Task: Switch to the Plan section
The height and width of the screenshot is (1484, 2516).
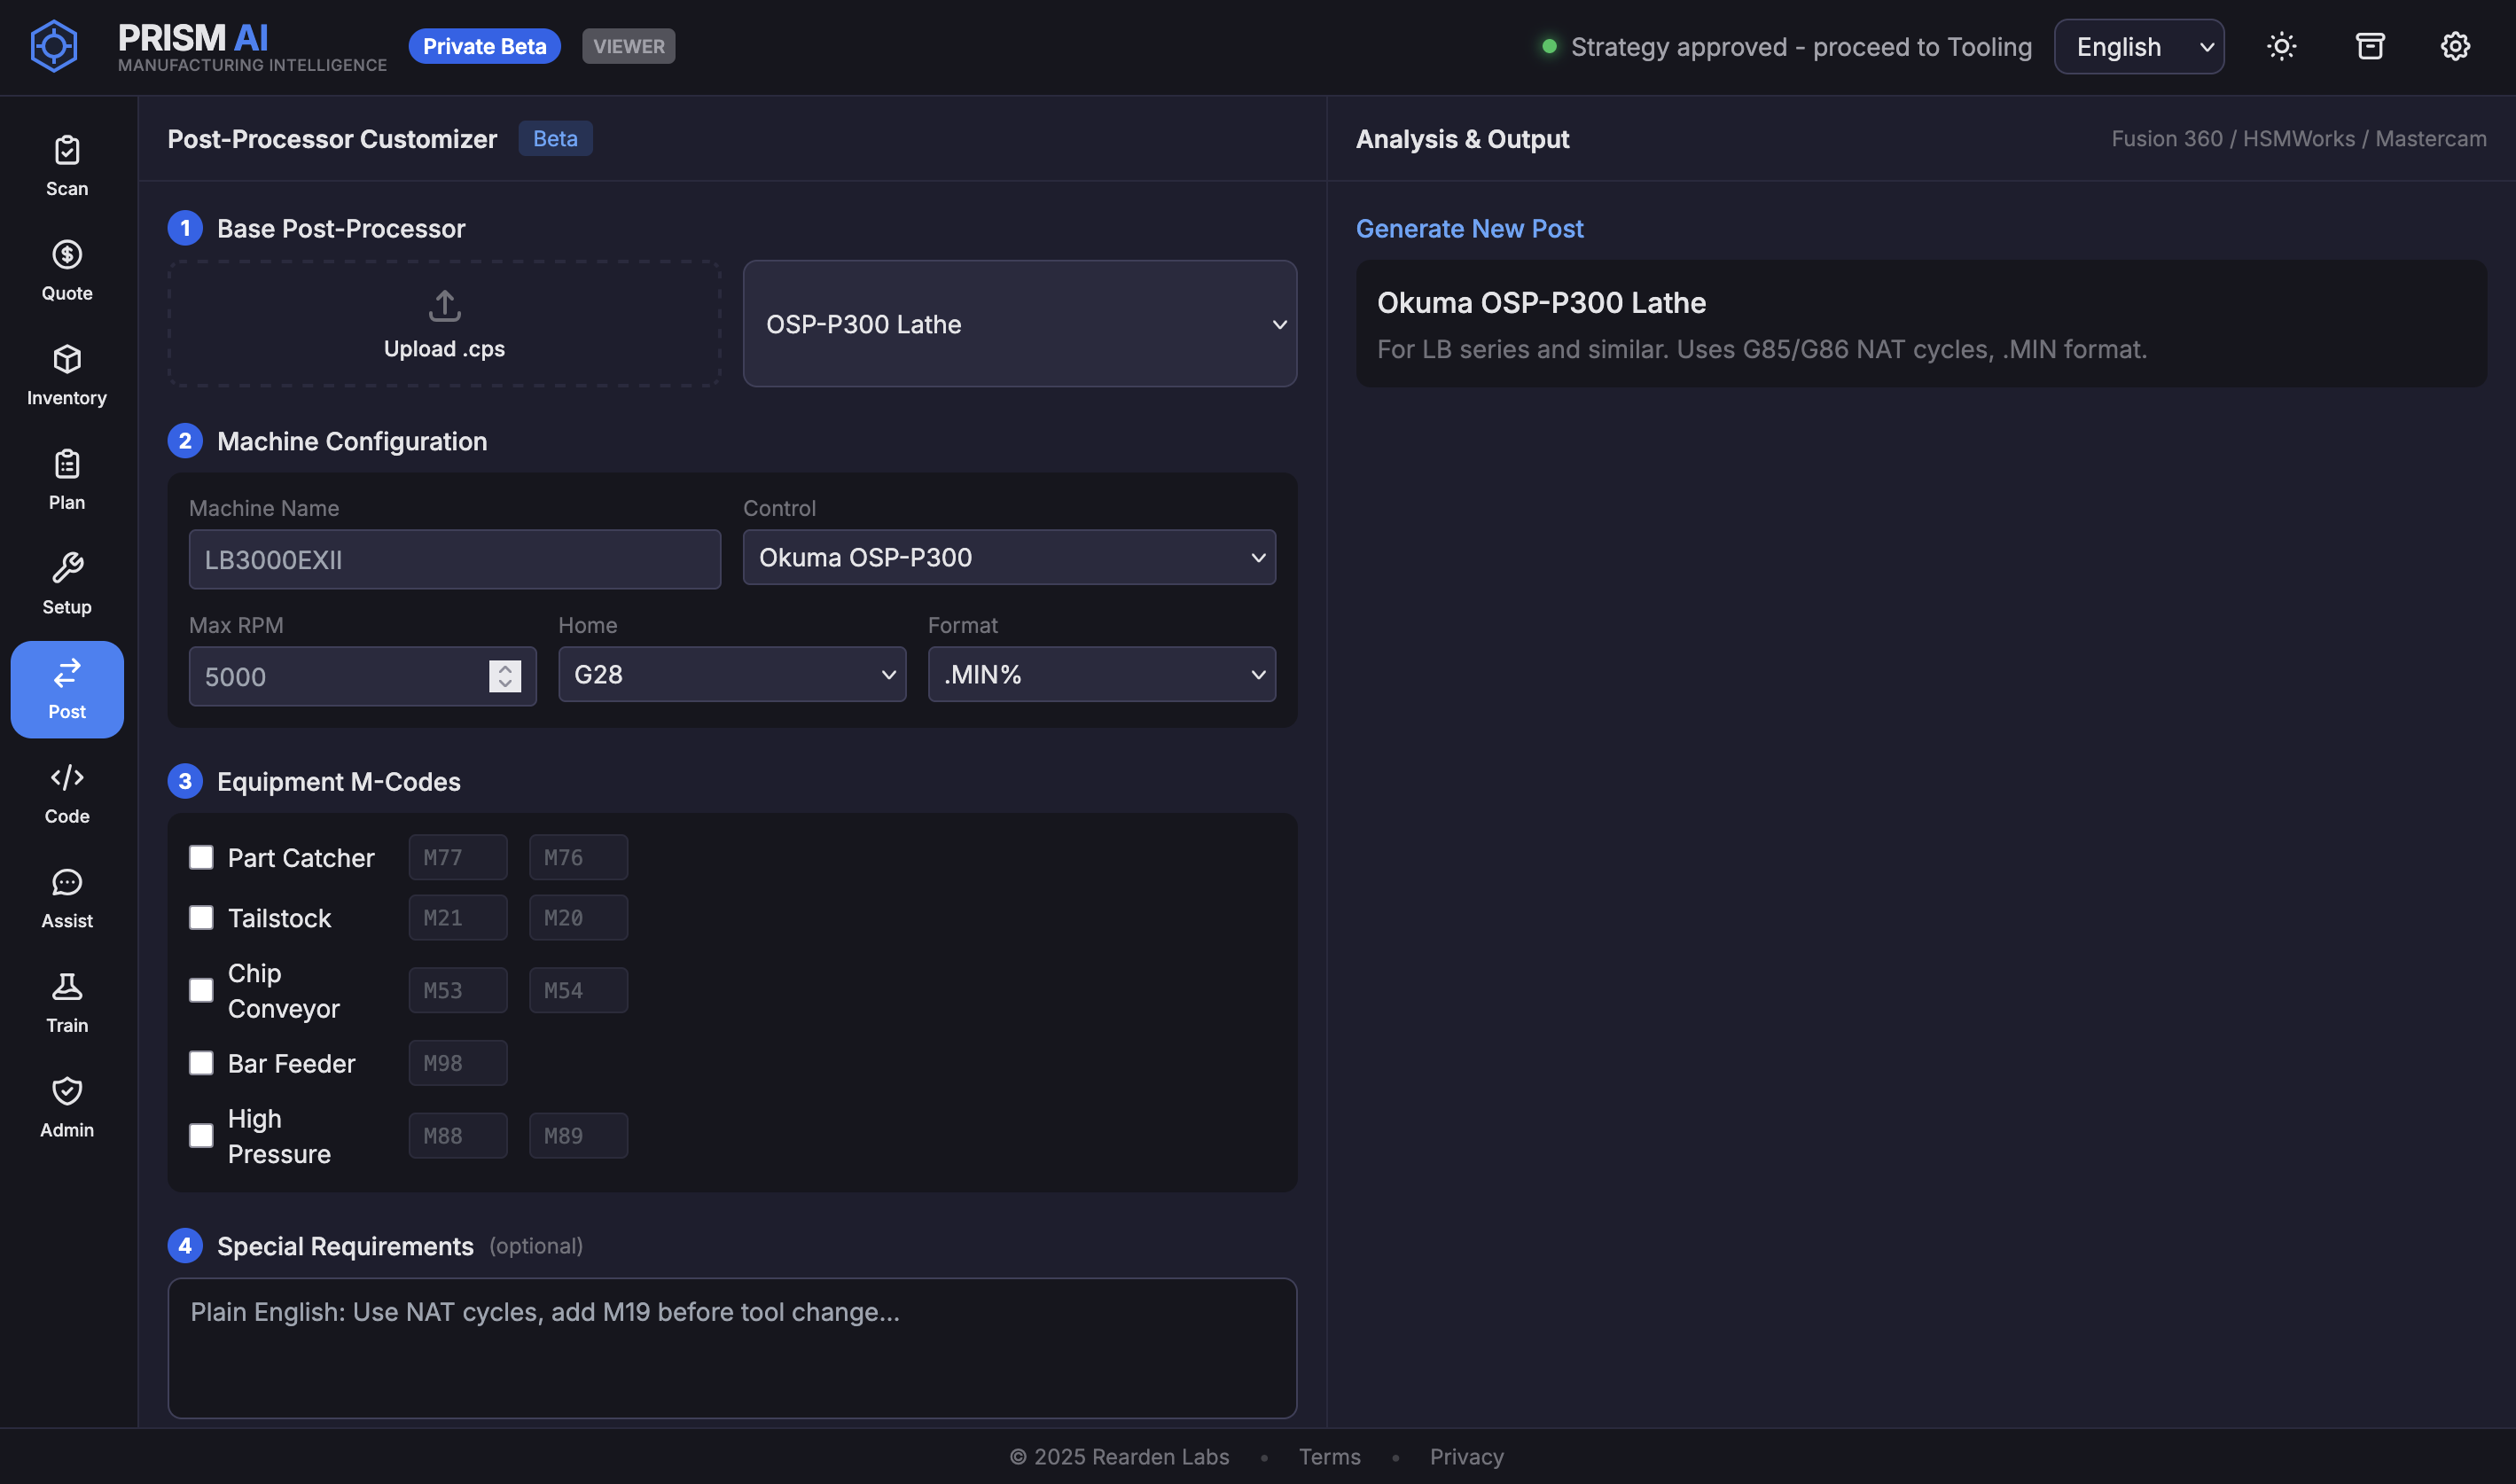Action: [x=67, y=479]
